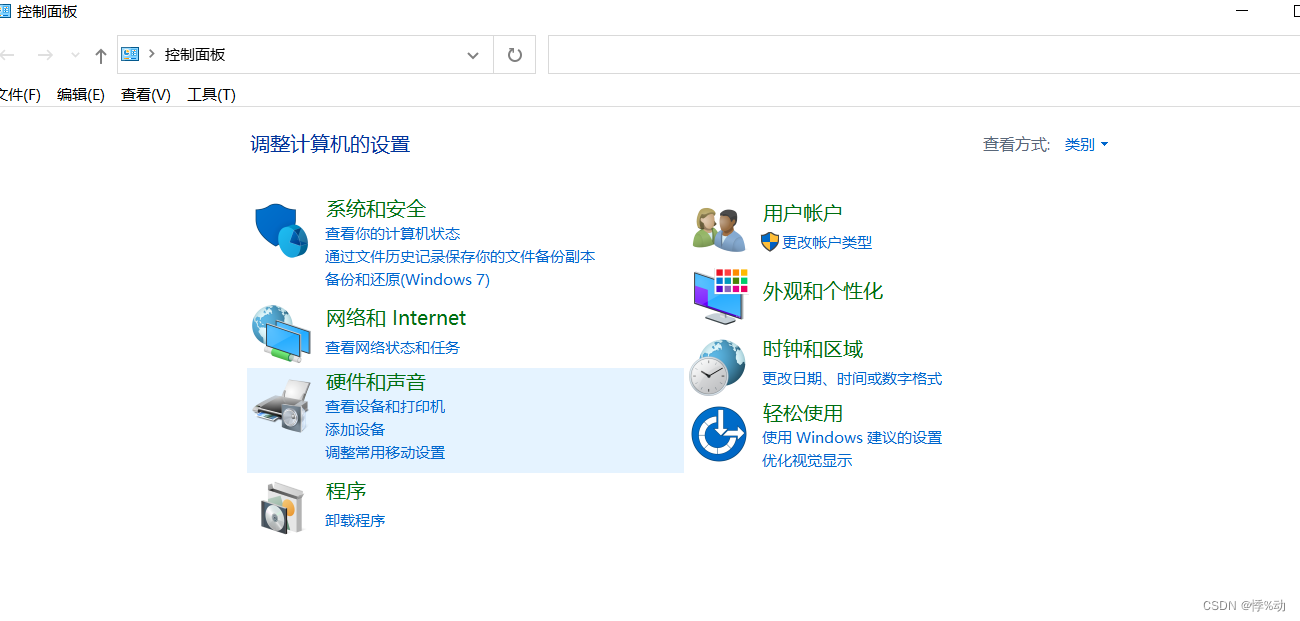Open the 工具(T) menu

click(x=211, y=94)
